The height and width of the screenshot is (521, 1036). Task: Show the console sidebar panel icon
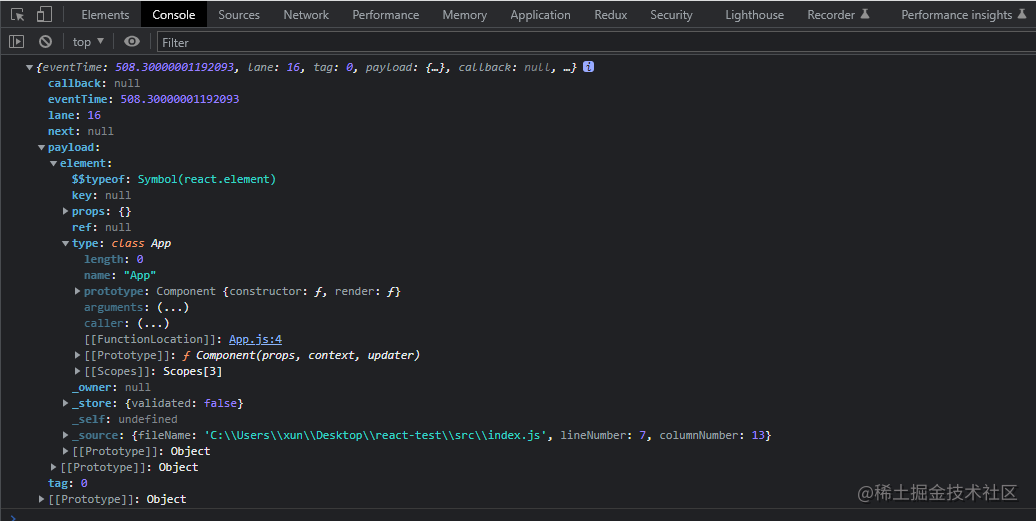point(17,42)
